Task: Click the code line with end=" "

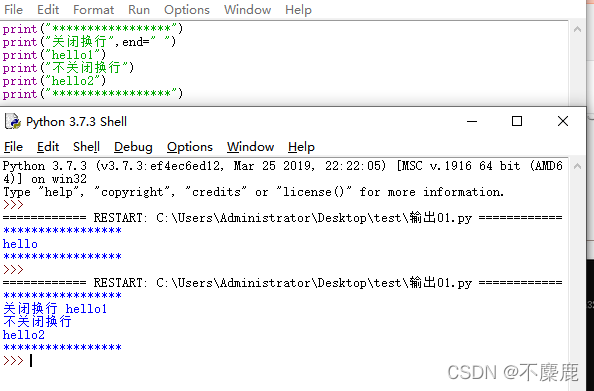Action: click(x=89, y=42)
